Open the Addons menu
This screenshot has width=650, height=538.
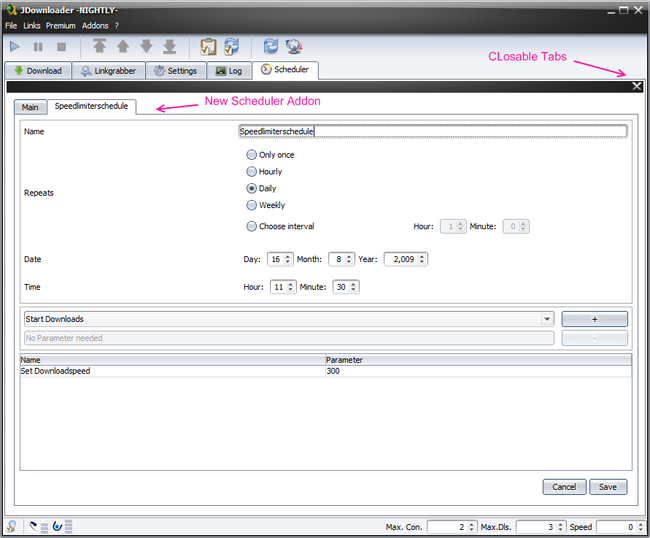click(x=95, y=26)
